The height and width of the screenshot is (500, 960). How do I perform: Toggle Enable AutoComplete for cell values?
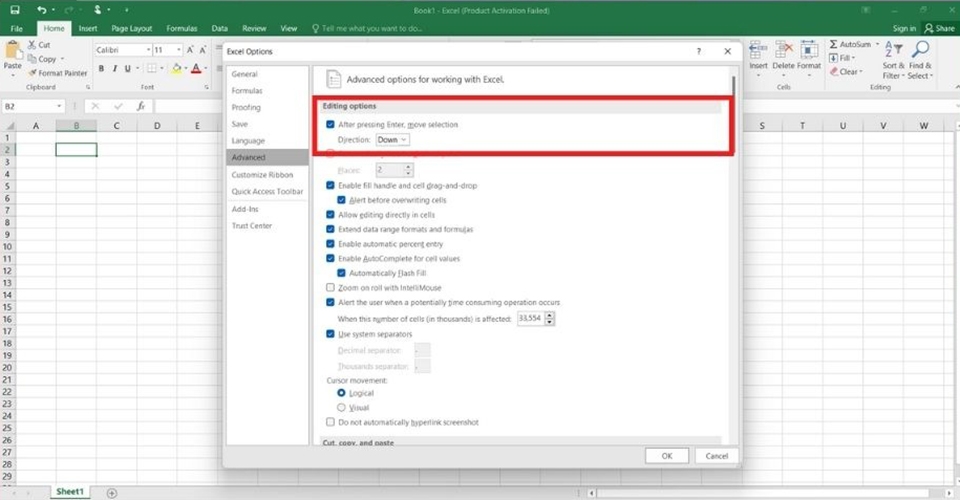(331, 258)
